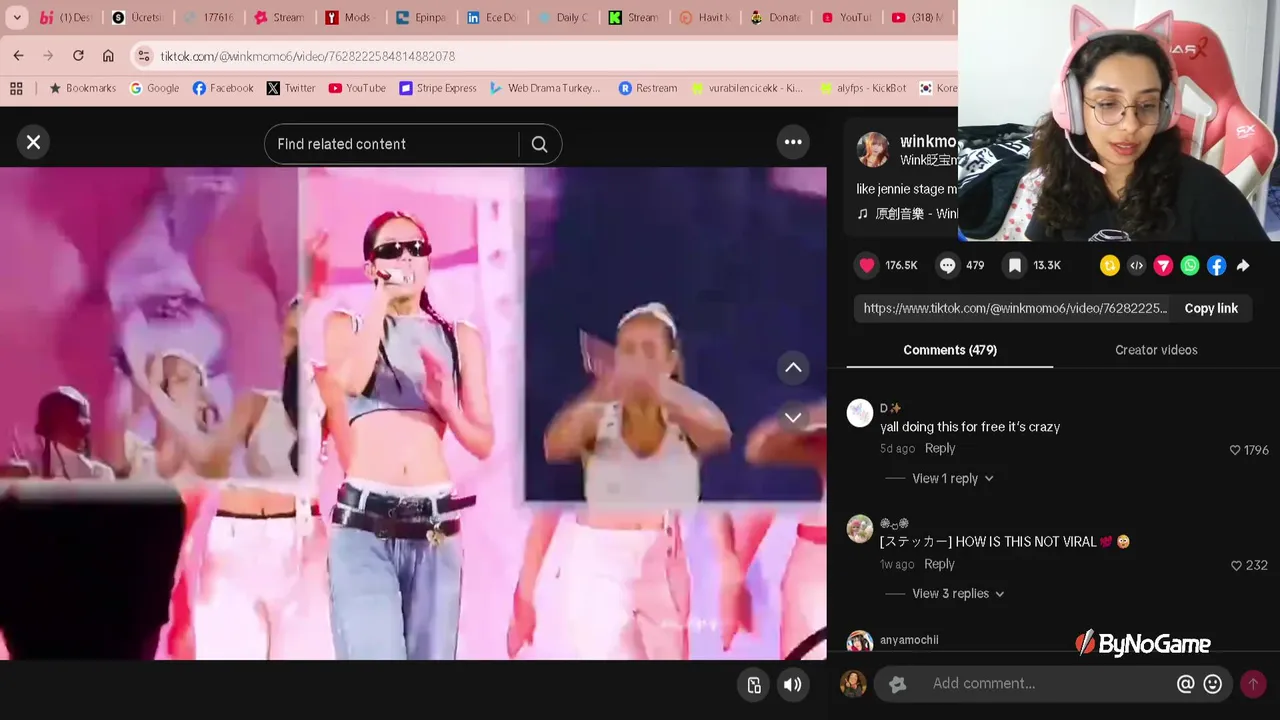This screenshot has width=1280, height=720.
Task: Insert a mention with the @ icon
Action: (x=1185, y=684)
